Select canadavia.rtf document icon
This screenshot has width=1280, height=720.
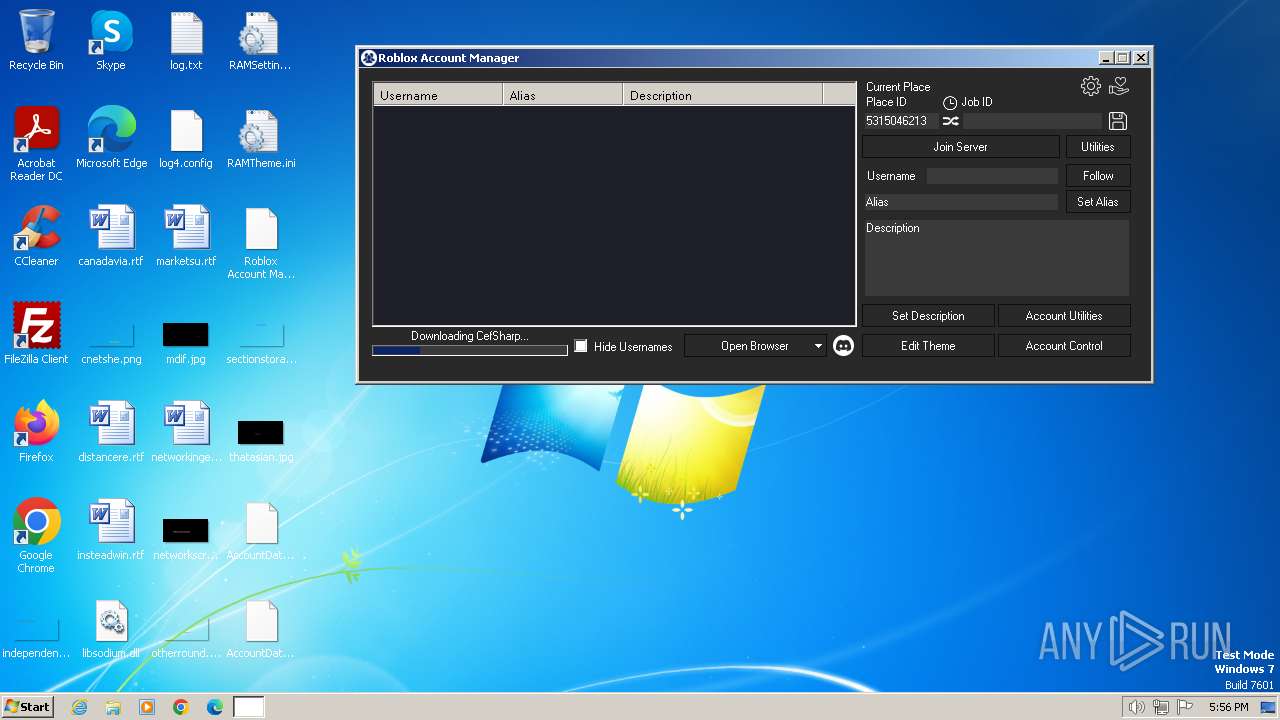click(111, 236)
